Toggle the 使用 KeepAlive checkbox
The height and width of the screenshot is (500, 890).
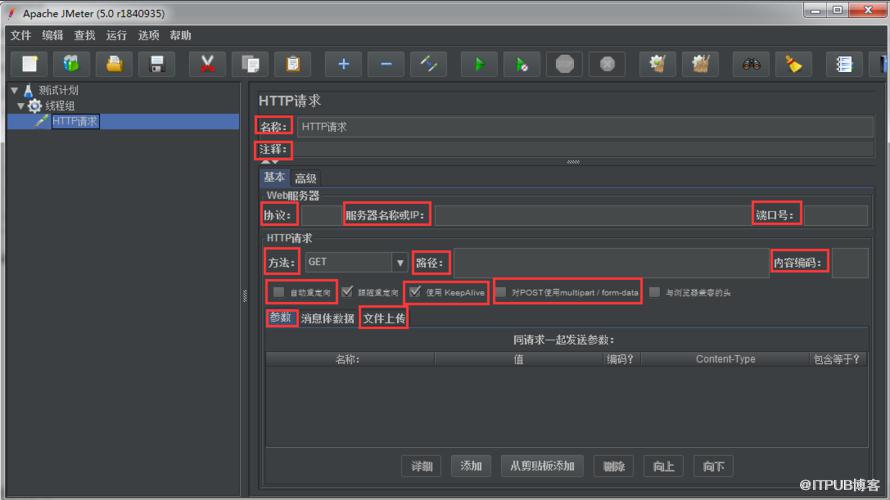pos(415,292)
